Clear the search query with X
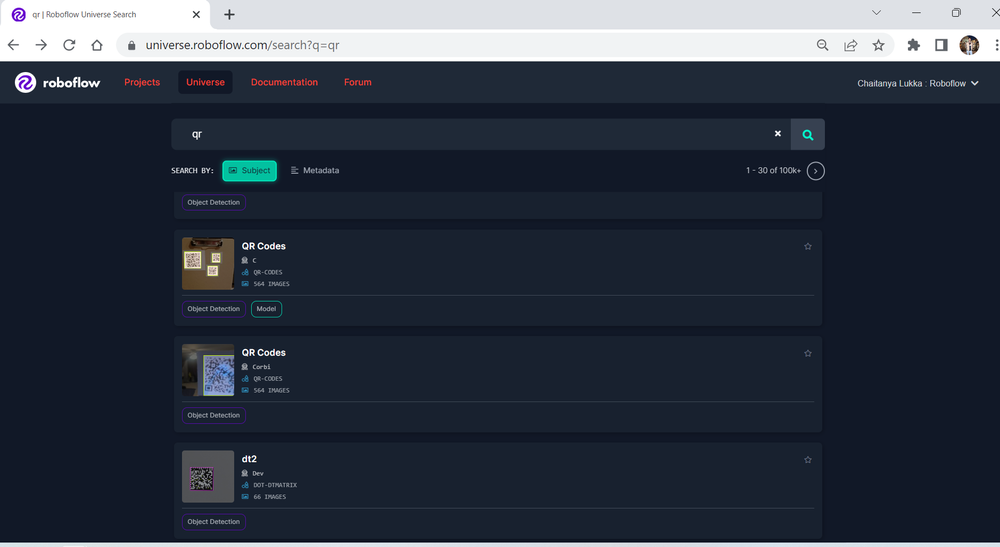The height and width of the screenshot is (547, 1000). pos(778,134)
